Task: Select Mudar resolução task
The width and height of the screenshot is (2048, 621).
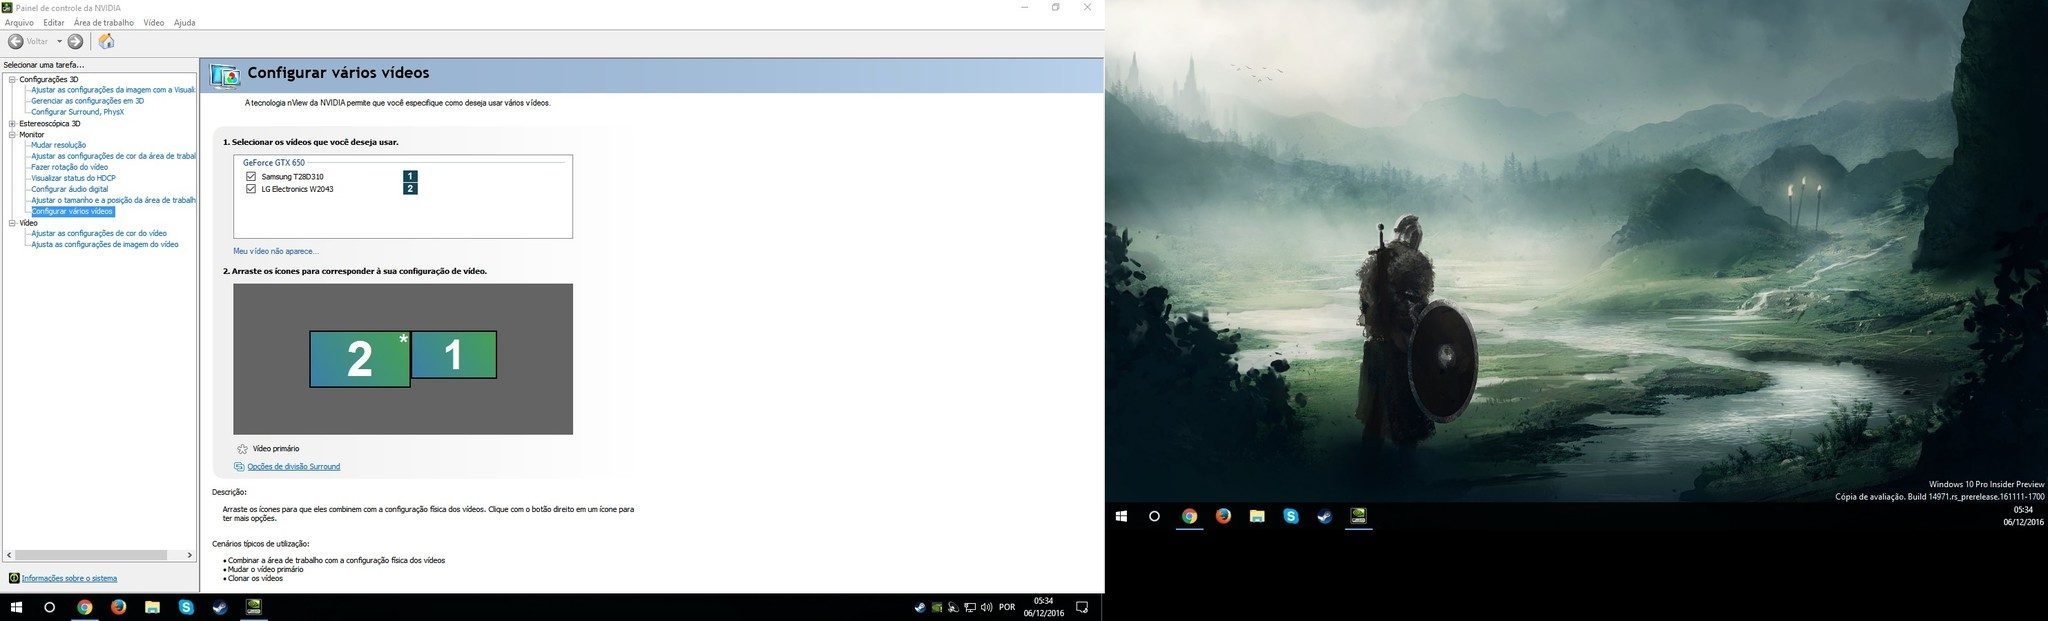Action: coord(58,145)
